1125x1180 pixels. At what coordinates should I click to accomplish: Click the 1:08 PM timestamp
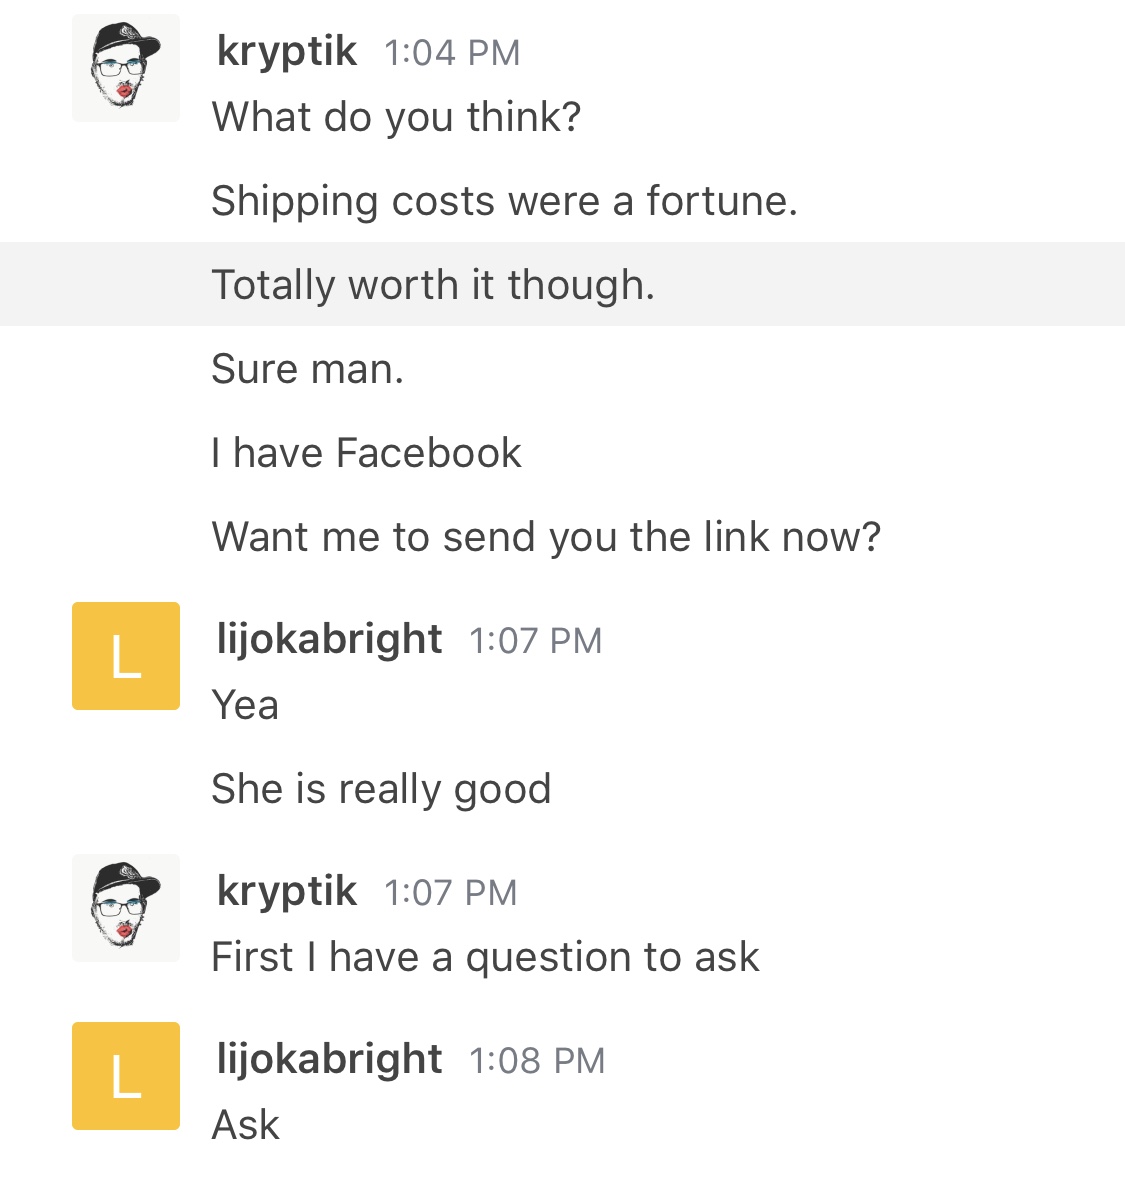click(537, 1061)
